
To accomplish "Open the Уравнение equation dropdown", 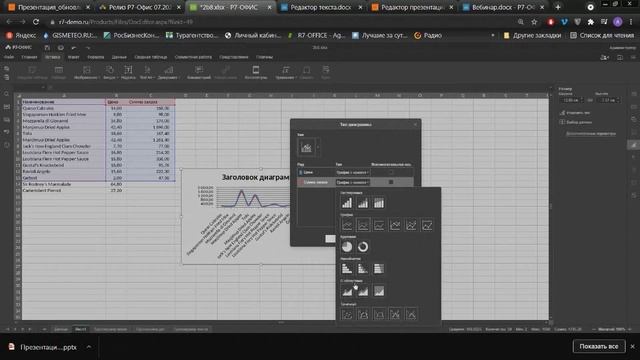I will [286, 72].
